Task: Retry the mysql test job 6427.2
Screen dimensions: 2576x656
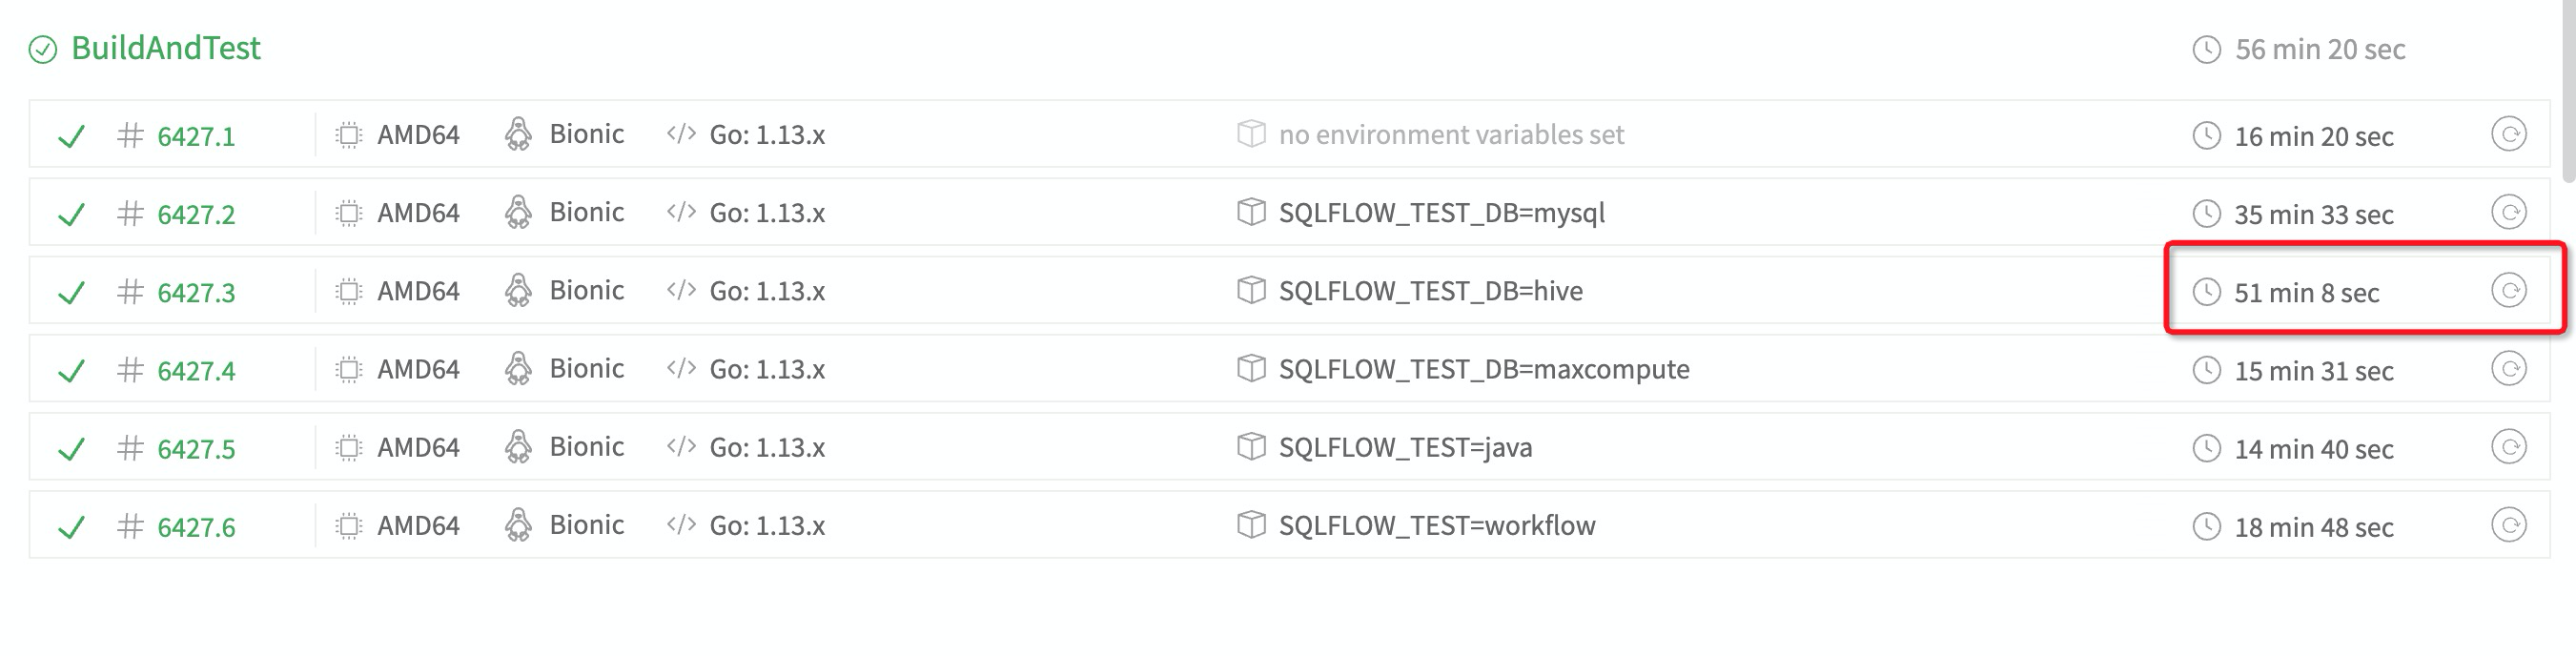Action: 2511,212
